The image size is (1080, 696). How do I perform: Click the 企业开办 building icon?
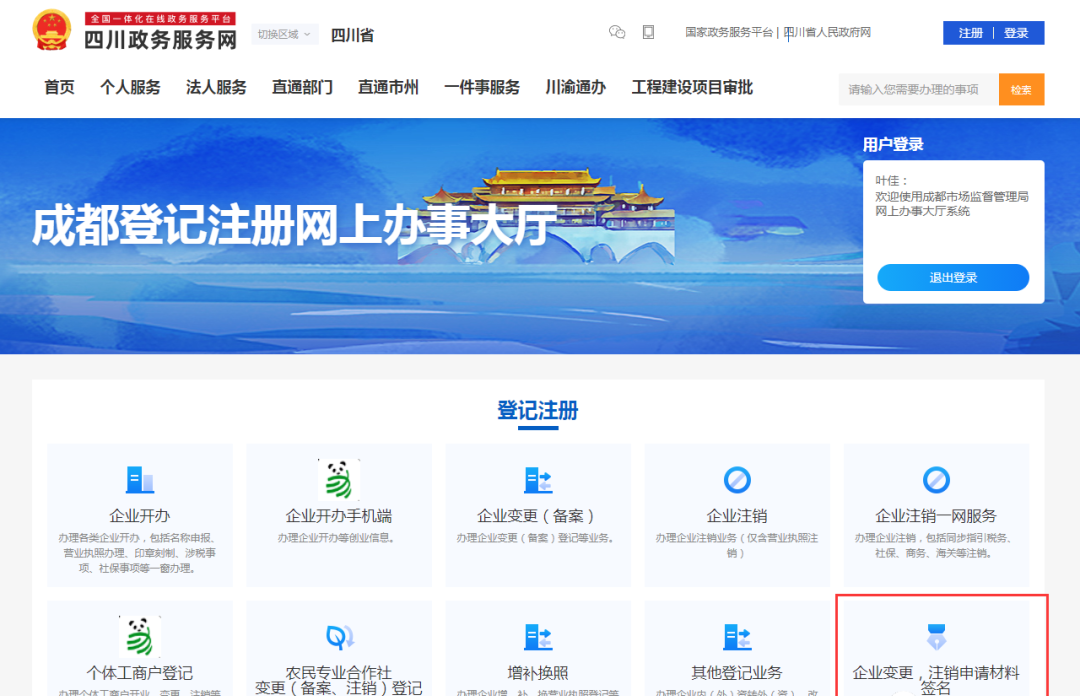[140, 480]
